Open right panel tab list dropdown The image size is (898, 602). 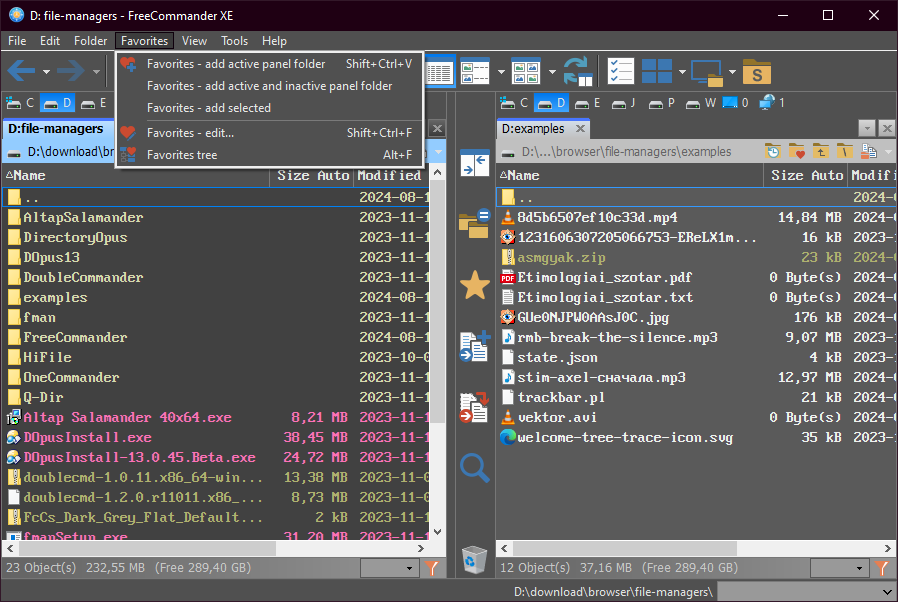click(x=866, y=128)
